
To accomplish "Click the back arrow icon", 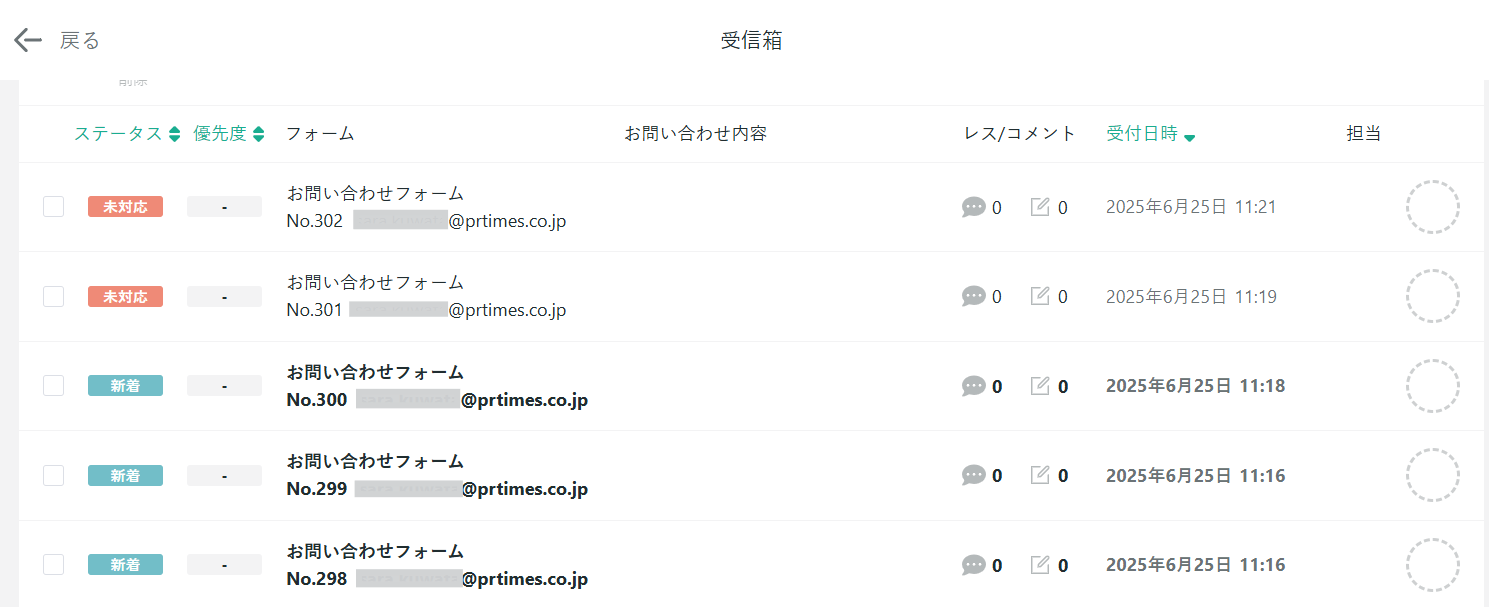I will 28,40.
